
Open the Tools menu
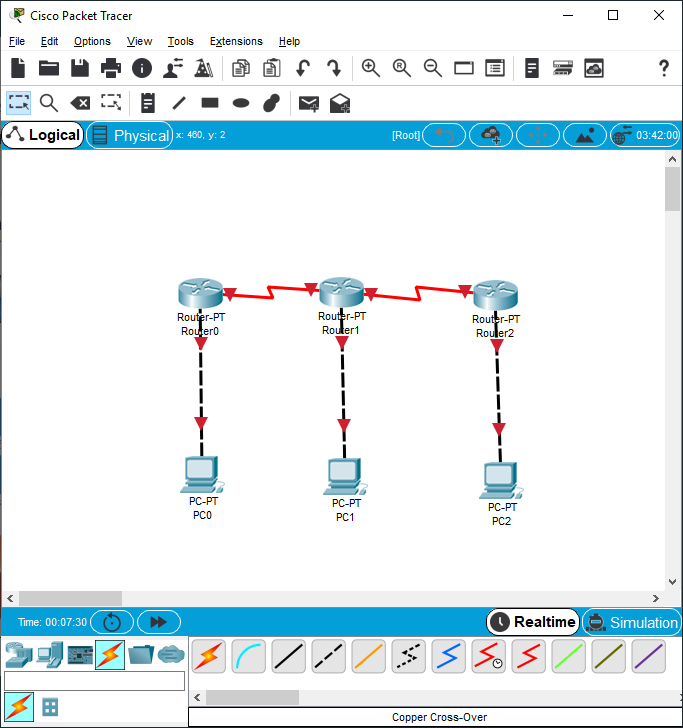coord(181,41)
